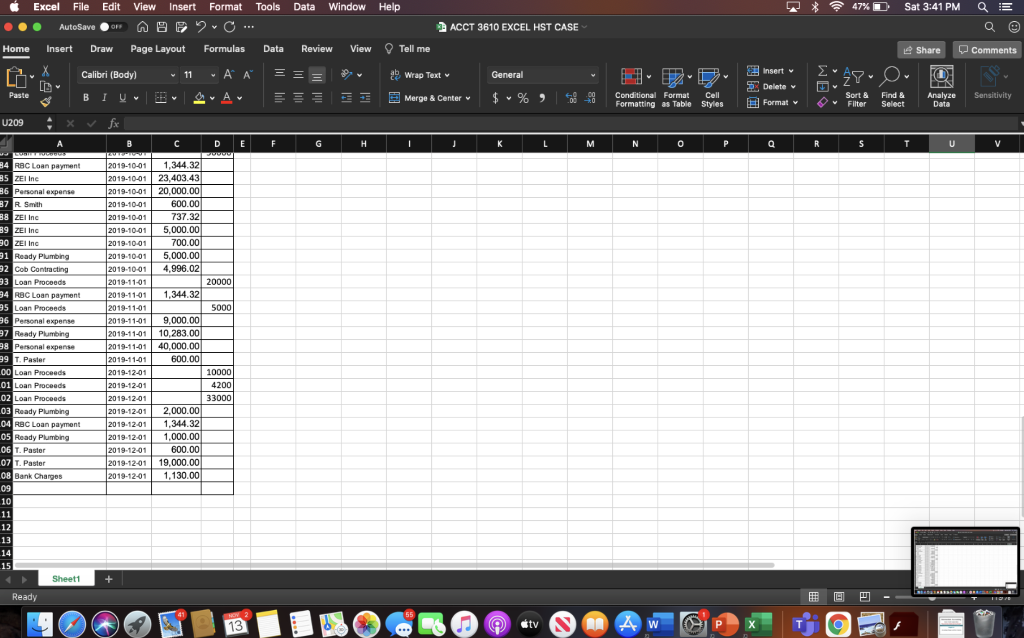Open the Comments pane button

987,50
